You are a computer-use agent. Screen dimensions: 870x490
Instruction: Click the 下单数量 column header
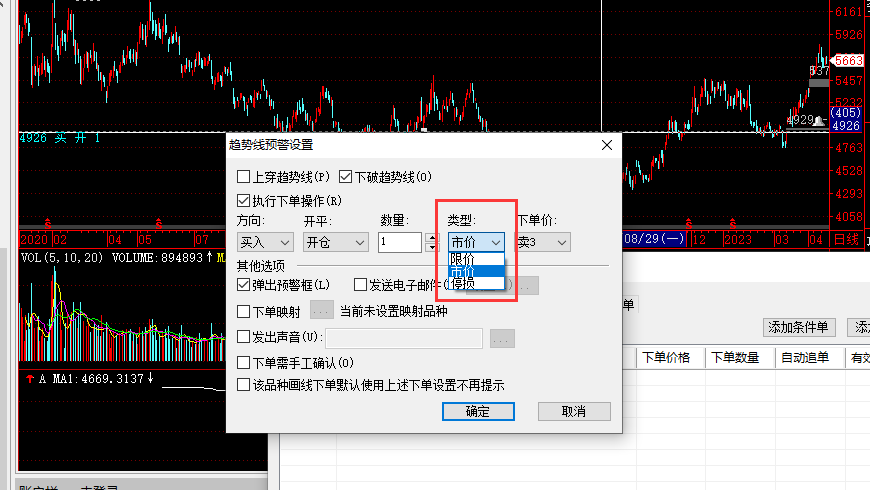tap(735, 358)
